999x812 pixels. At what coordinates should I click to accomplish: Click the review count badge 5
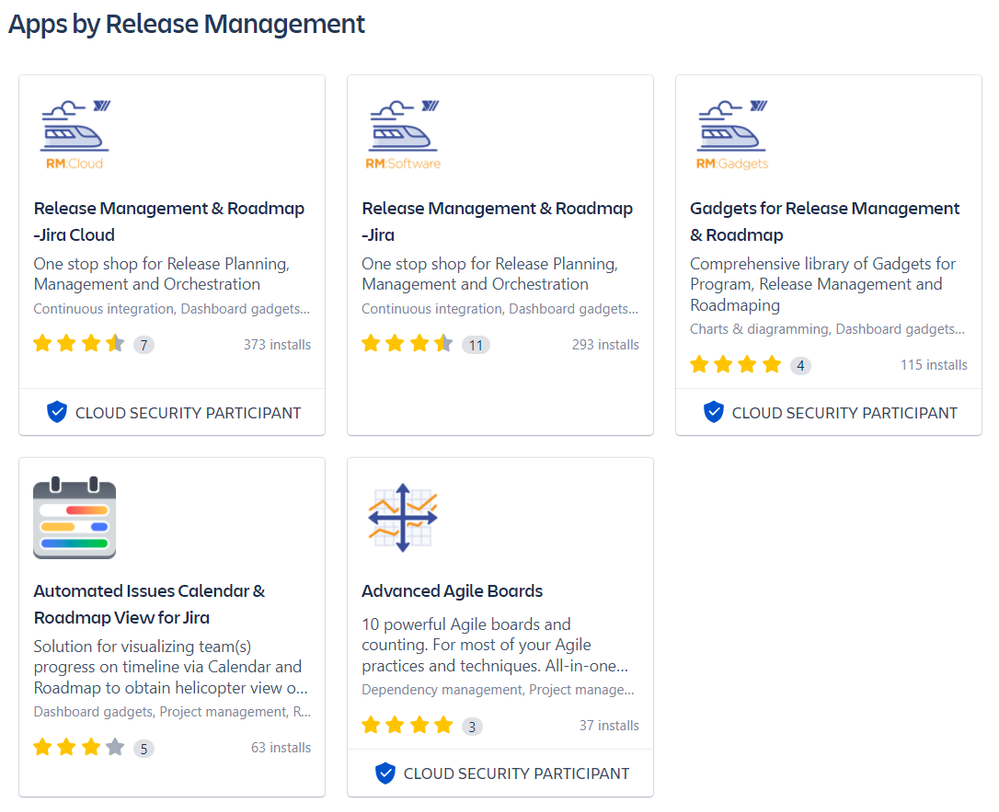point(144,748)
